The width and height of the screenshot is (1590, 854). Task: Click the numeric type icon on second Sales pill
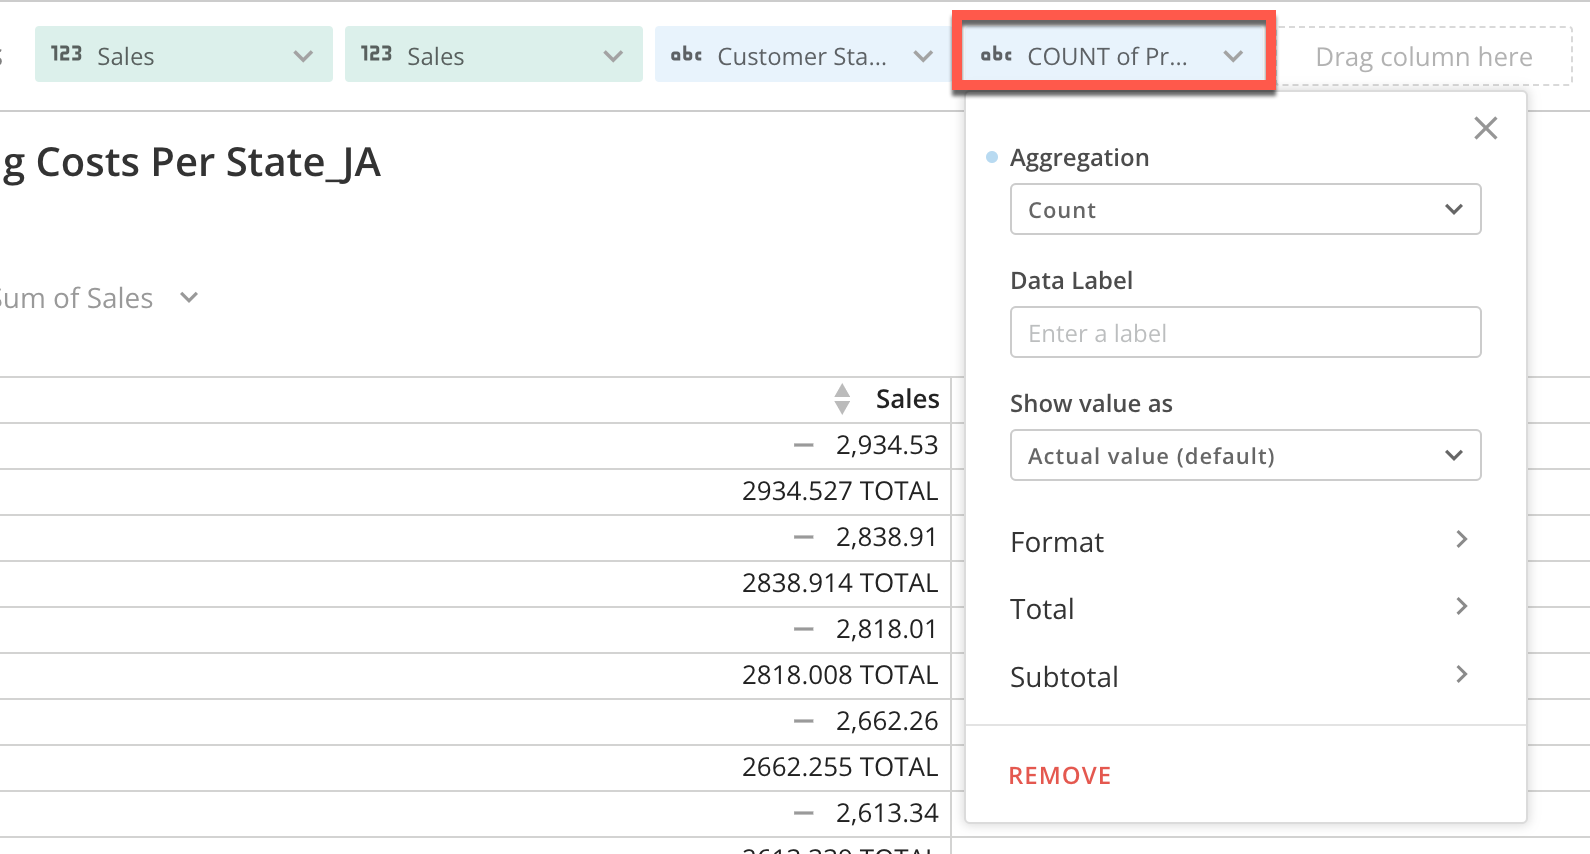tap(376, 54)
